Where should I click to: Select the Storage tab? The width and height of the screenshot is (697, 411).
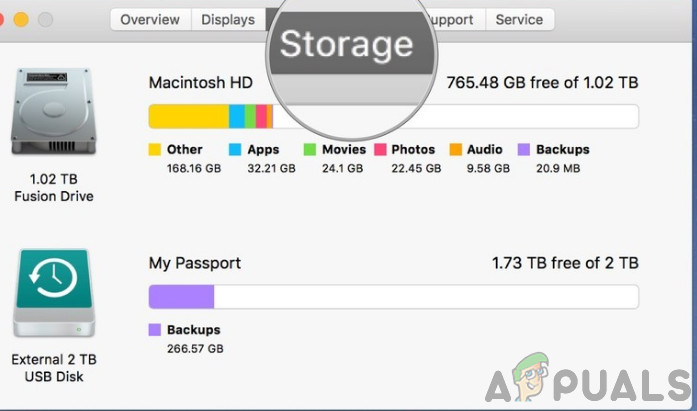[x=345, y=44]
